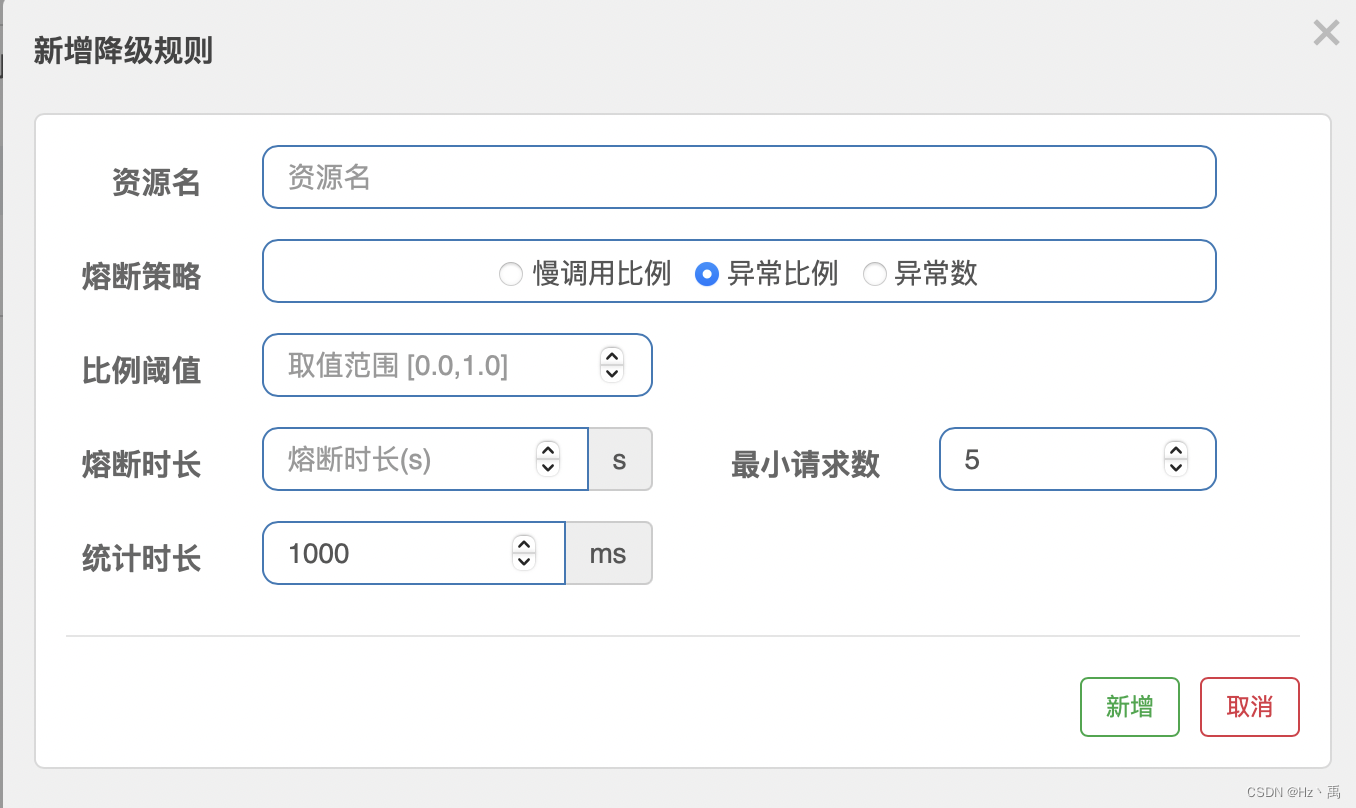Image resolution: width=1356 pixels, height=808 pixels.
Task: Click the red 取消 button
Action: coord(1250,707)
